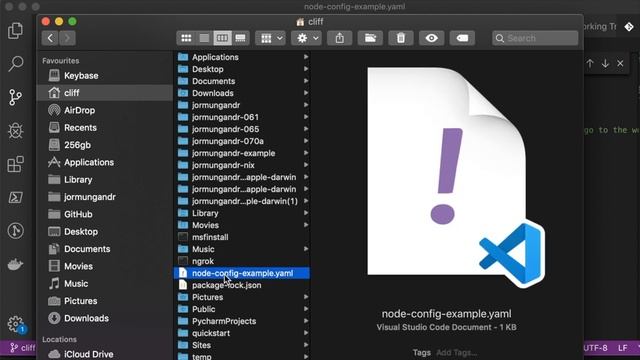Open VS Code Extensions icon
This screenshot has height=360, width=640.
point(16,164)
